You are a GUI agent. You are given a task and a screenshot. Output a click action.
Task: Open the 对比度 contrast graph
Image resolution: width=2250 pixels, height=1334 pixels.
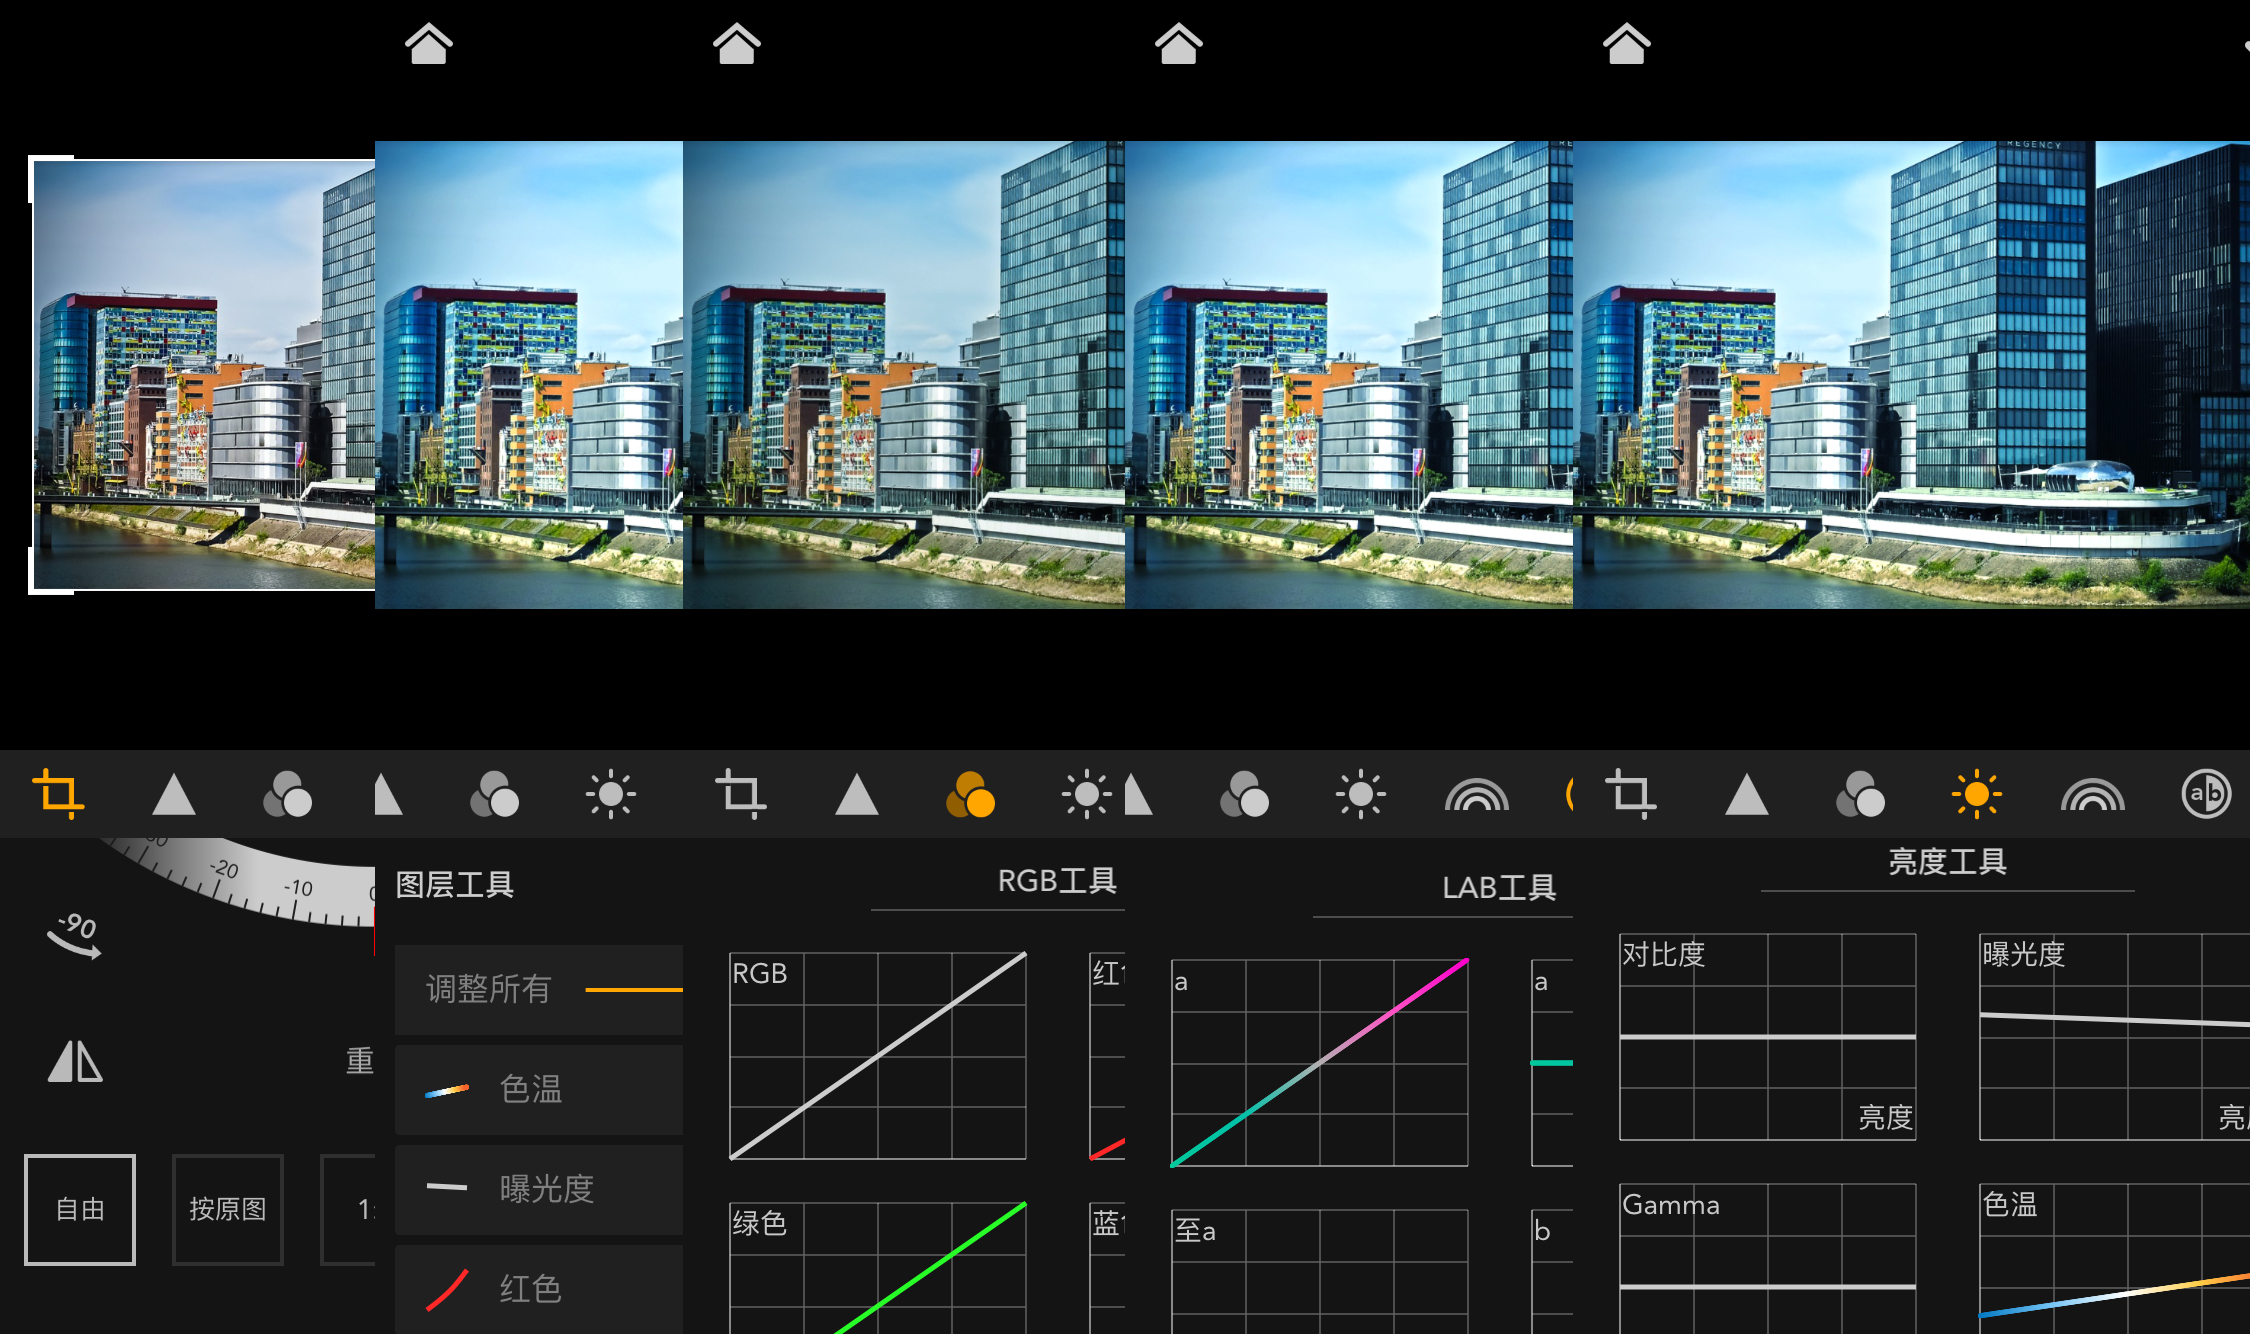(1768, 1037)
